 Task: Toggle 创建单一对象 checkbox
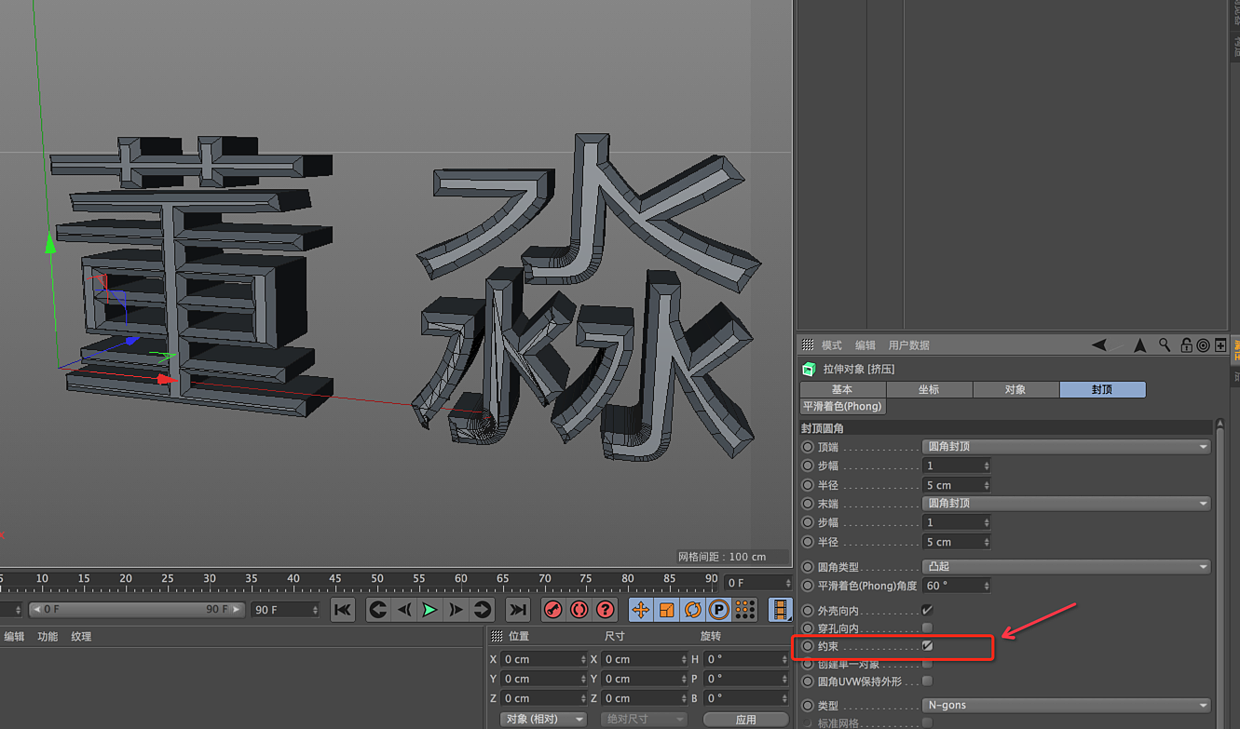[x=927, y=664]
